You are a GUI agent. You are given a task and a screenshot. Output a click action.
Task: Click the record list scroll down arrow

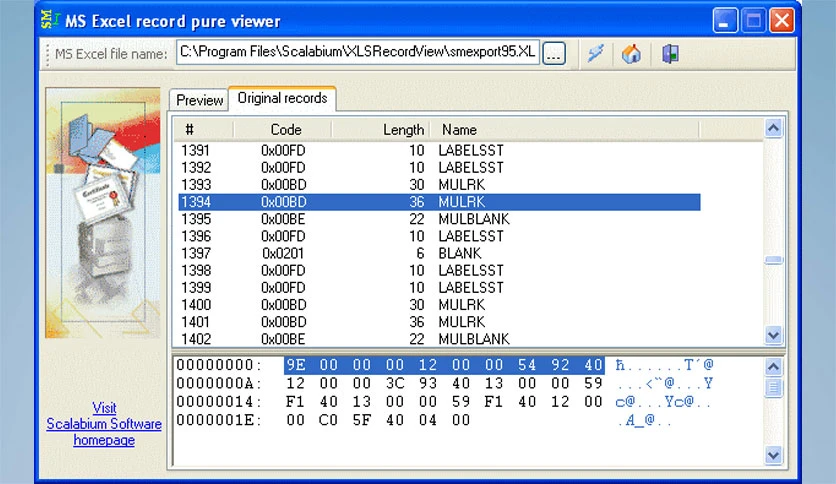[773, 335]
